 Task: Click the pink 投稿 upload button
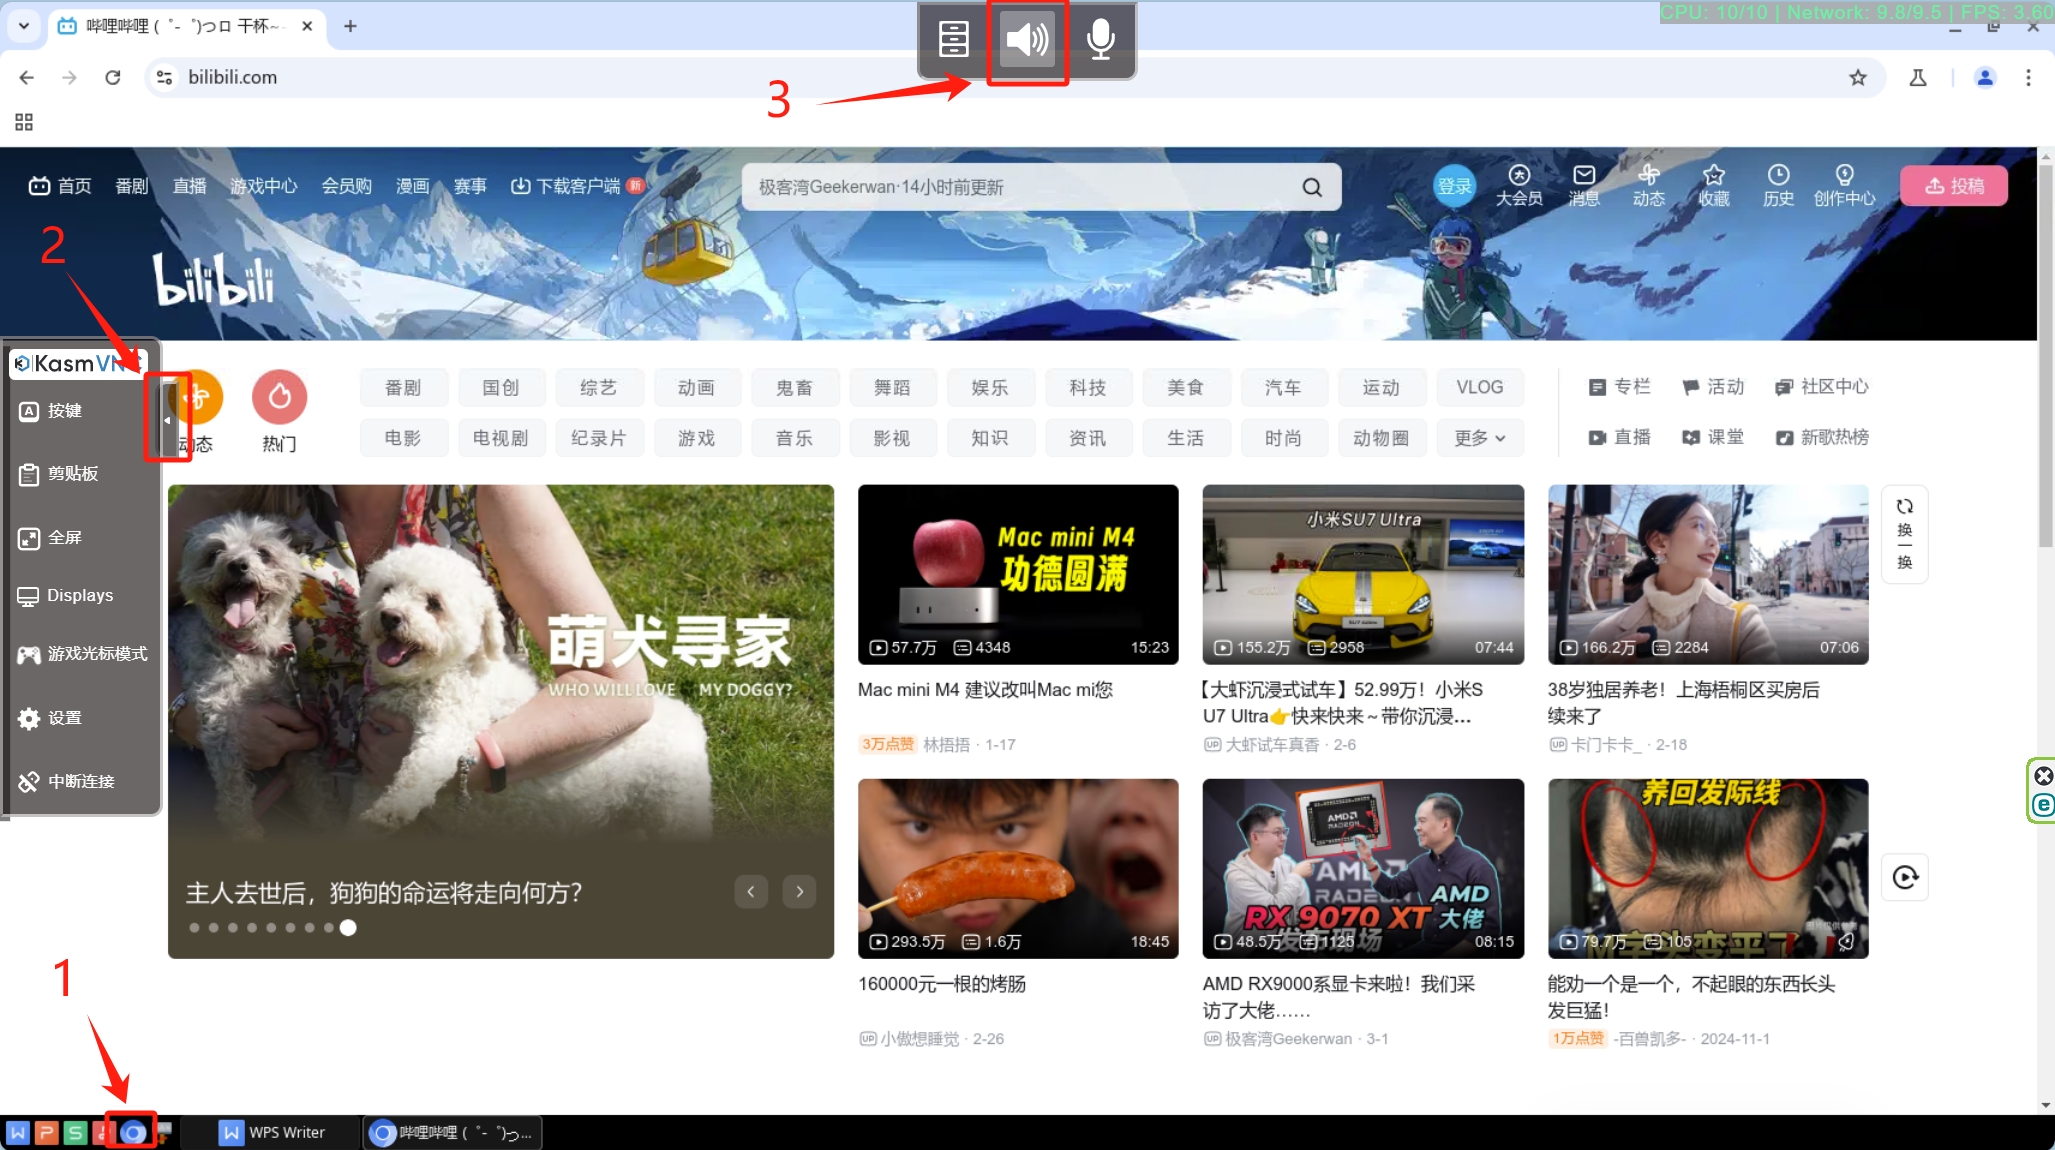(x=1953, y=186)
